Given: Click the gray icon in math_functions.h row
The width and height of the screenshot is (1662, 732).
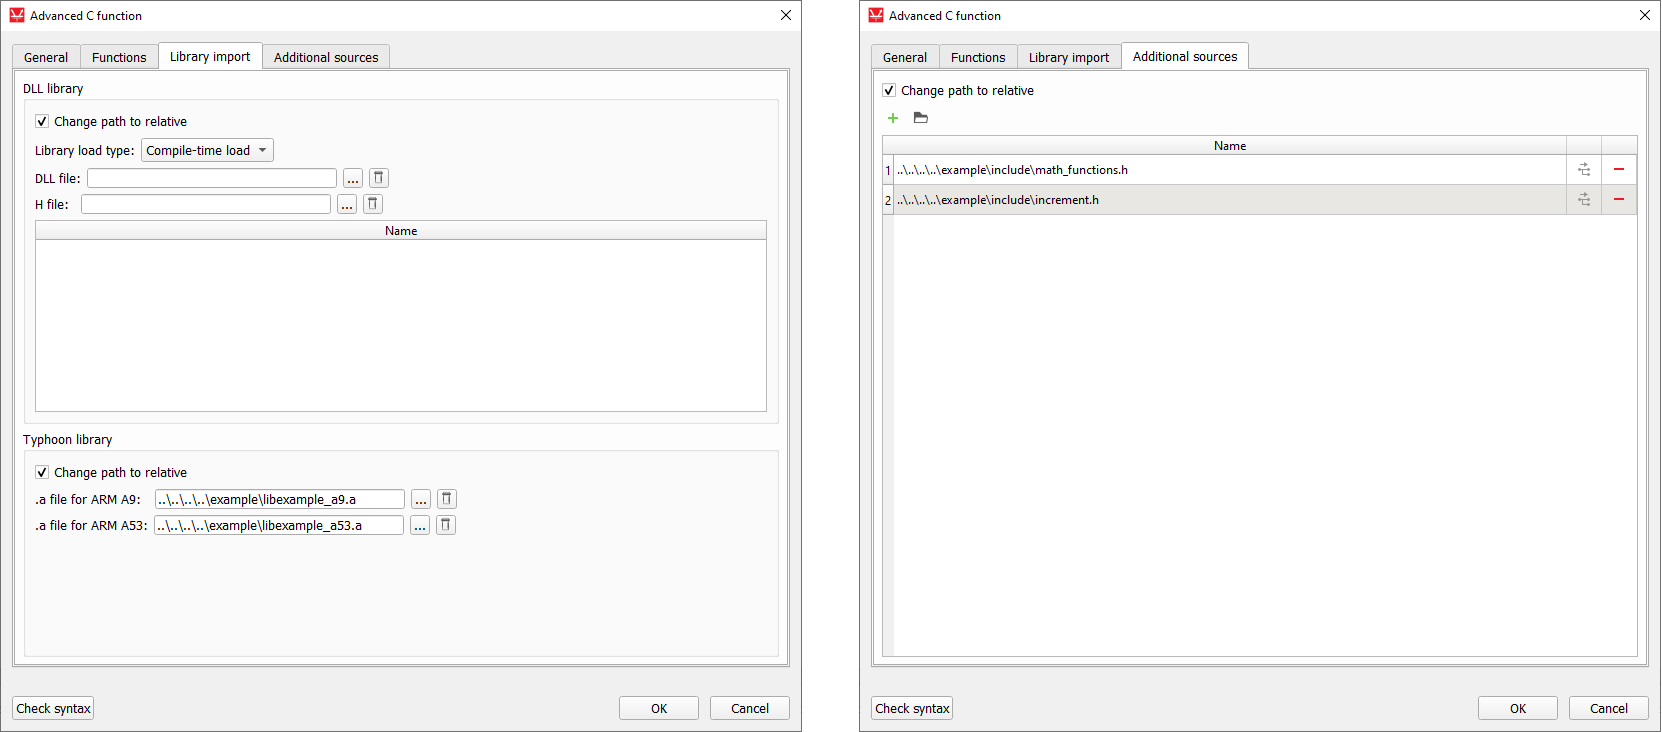Looking at the screenshot, I should (1584, 170).
